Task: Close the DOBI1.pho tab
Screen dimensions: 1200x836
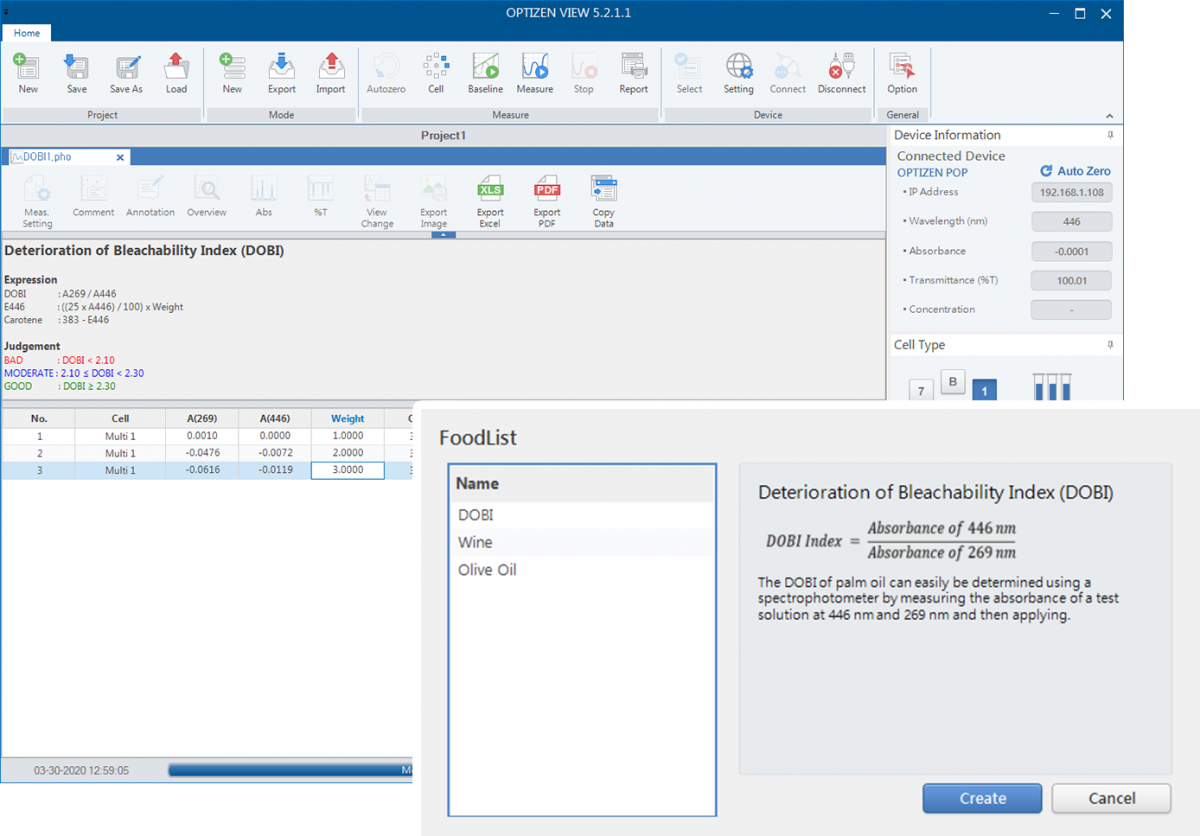Action: [120, 157]
